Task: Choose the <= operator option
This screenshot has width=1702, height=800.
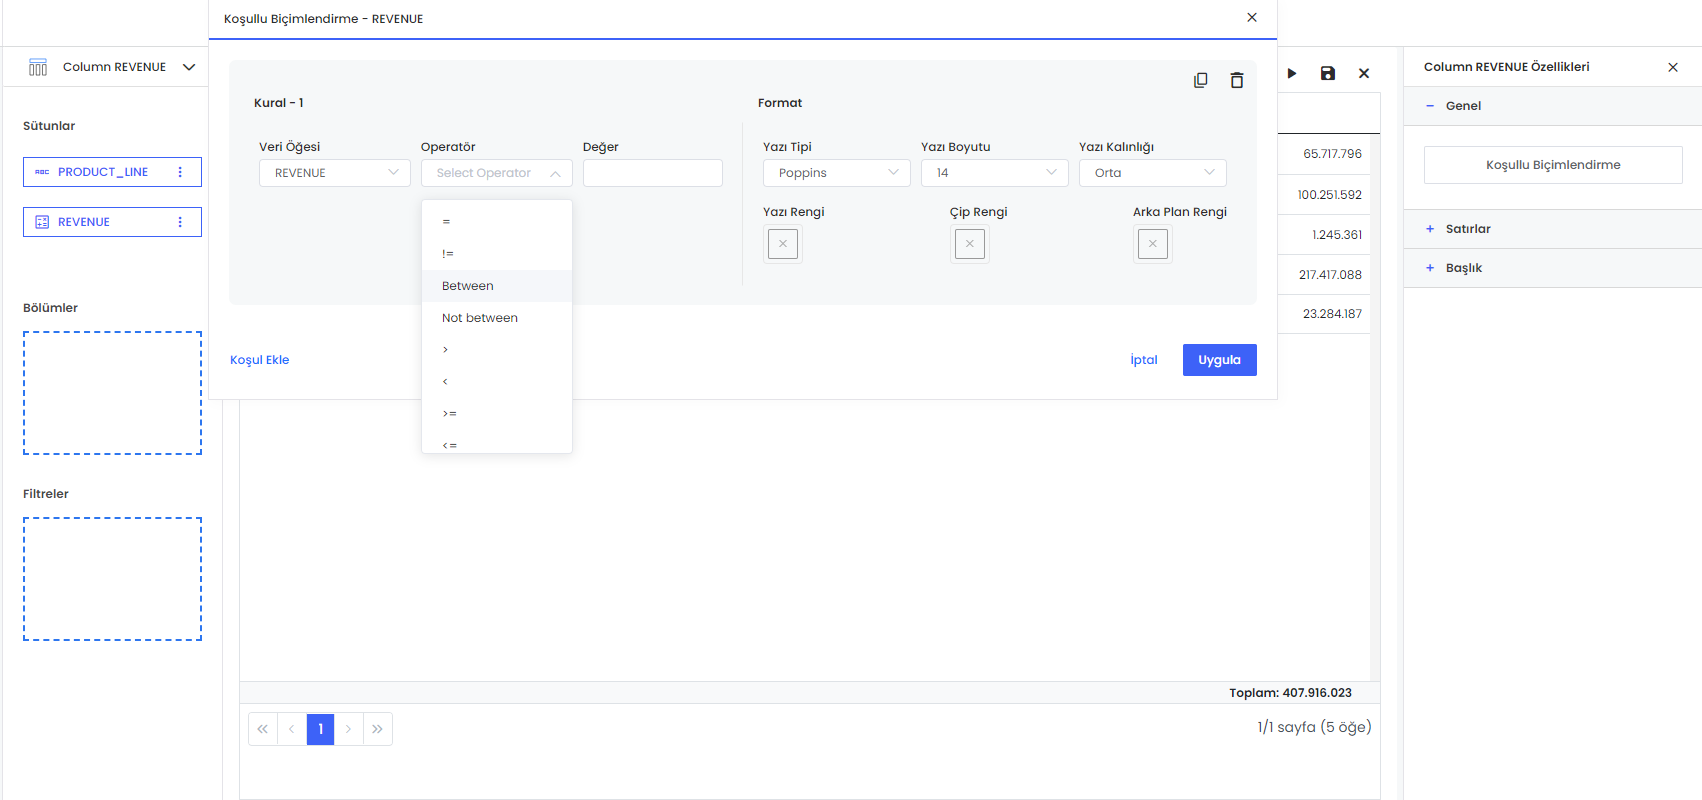Action: click(x=497, y=444)
